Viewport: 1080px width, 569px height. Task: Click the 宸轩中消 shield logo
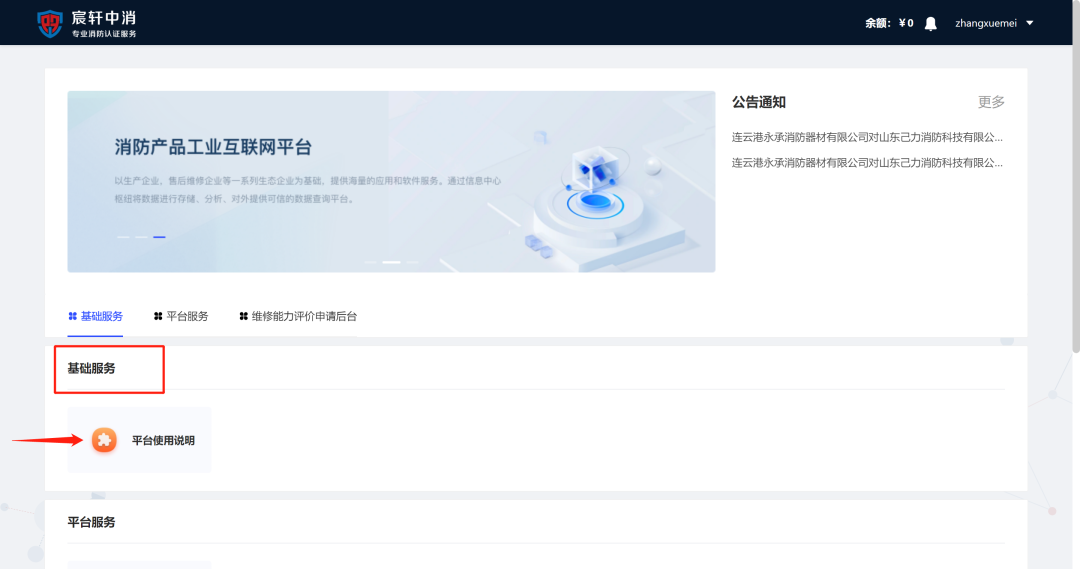click(x=50, y=23)
